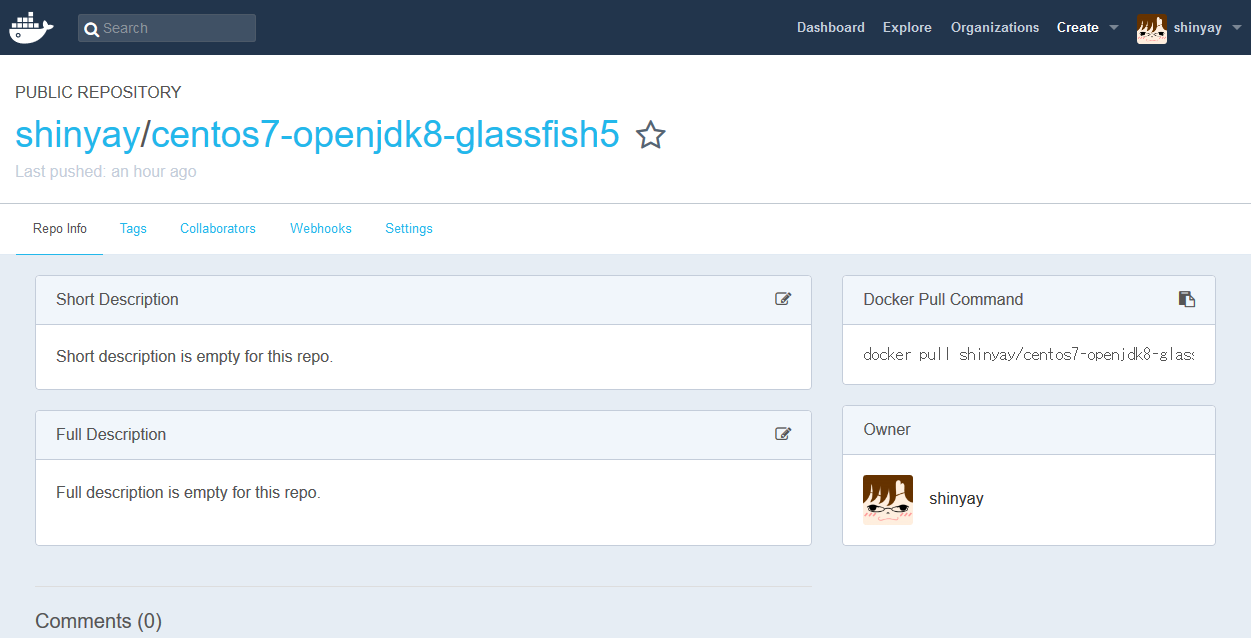Click the shinyay namespace link in title

coord(77,135)
